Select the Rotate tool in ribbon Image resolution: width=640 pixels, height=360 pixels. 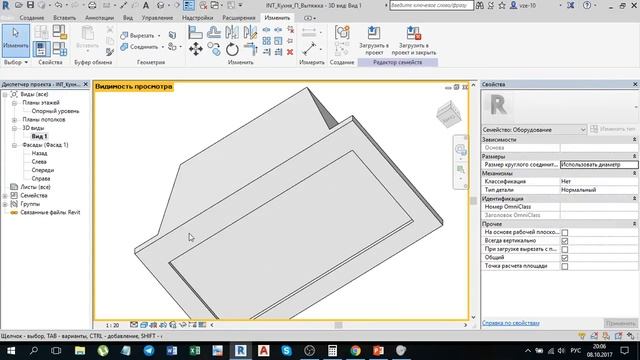[x=232, y=49]
